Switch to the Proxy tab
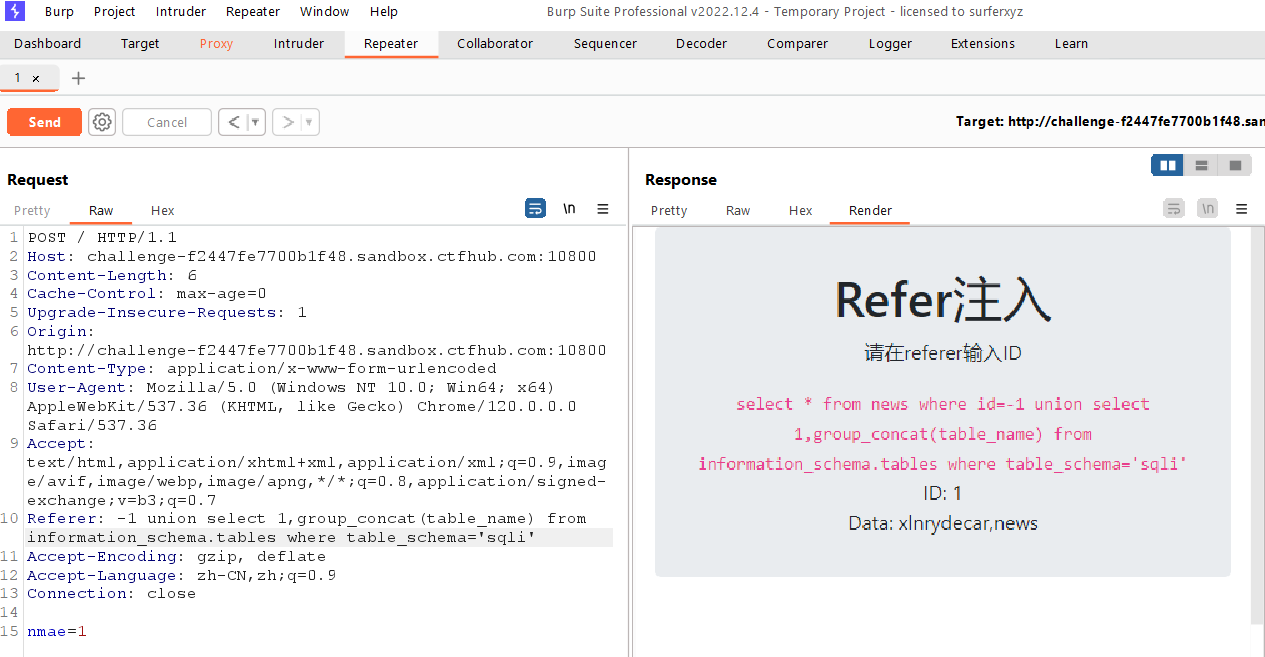 [x=216, y=43]
